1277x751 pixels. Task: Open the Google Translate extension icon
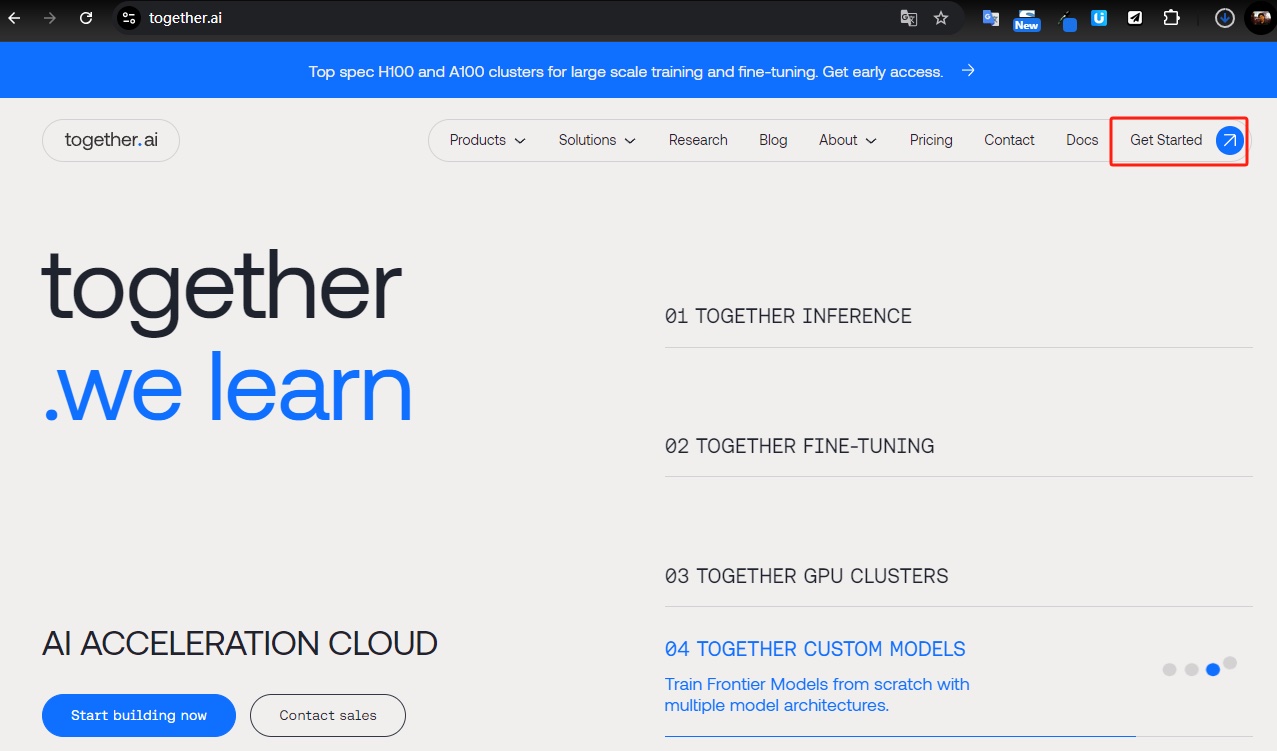(x=991, y=18)
